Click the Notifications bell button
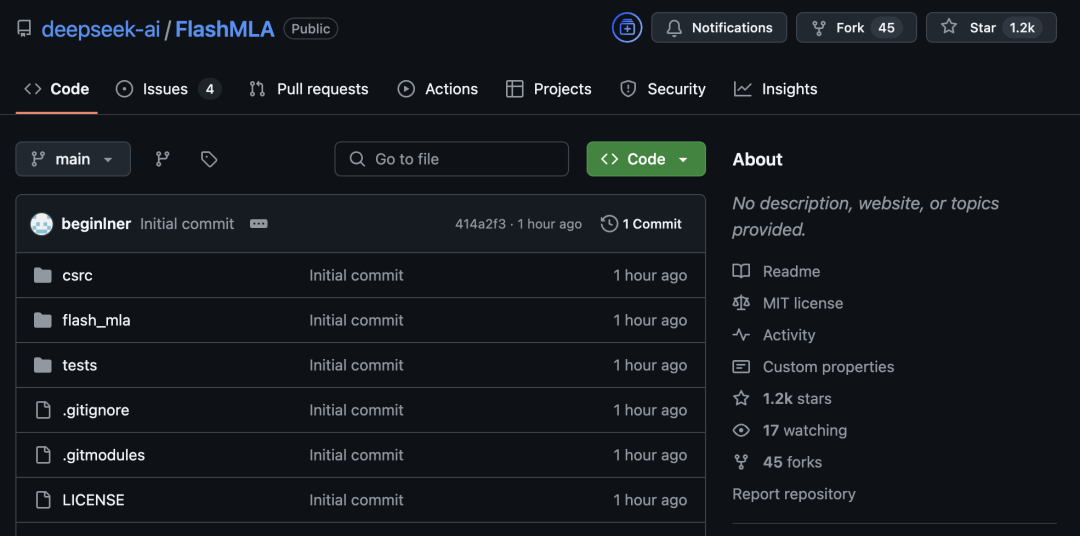This screenshot has width=1080, height=536. 719,28
